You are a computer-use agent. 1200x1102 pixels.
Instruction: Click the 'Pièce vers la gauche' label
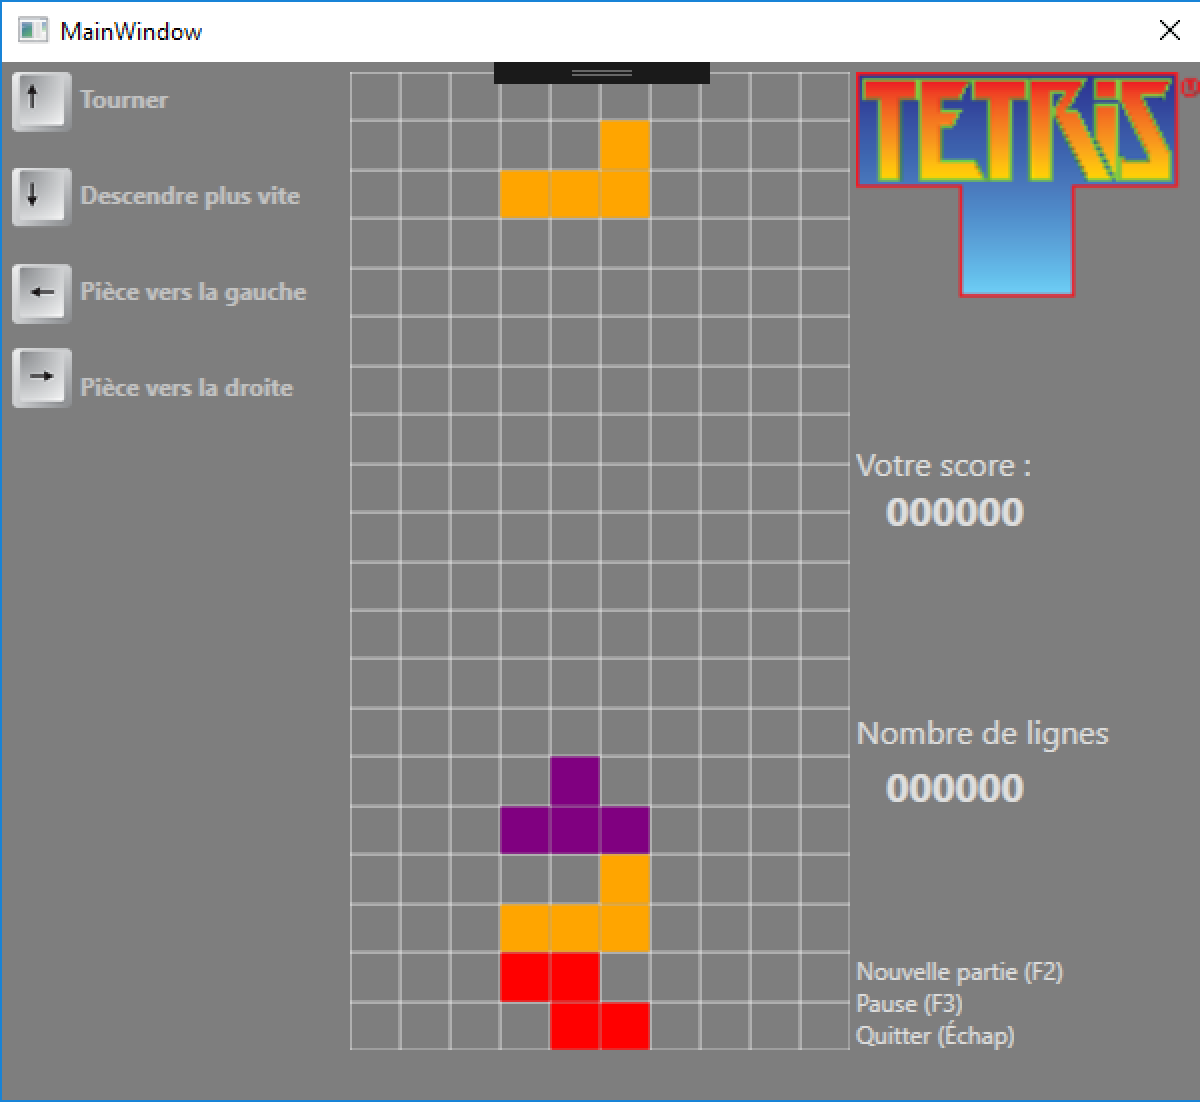point(193,292)
